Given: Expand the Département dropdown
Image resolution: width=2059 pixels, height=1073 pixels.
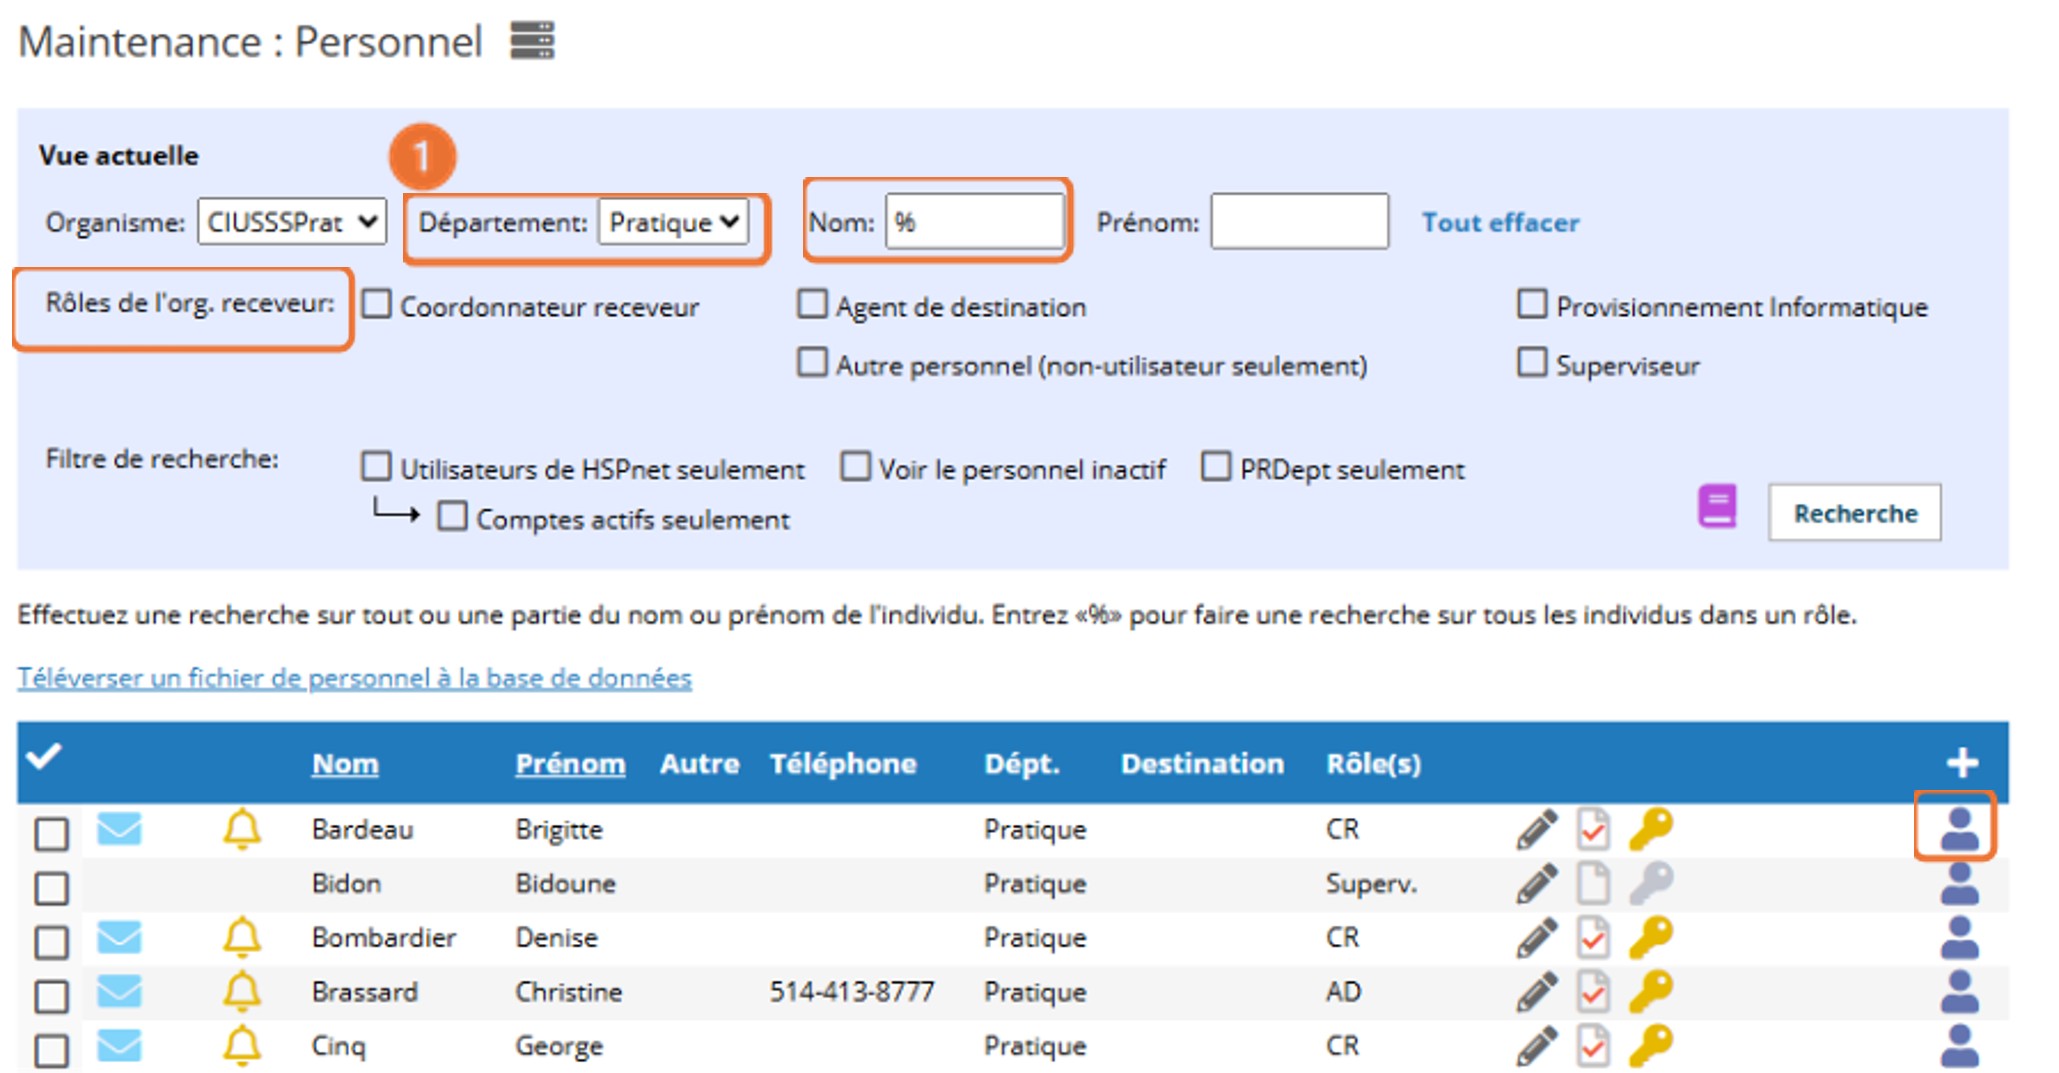Looking at the screenshot, I should coord(673,221).
